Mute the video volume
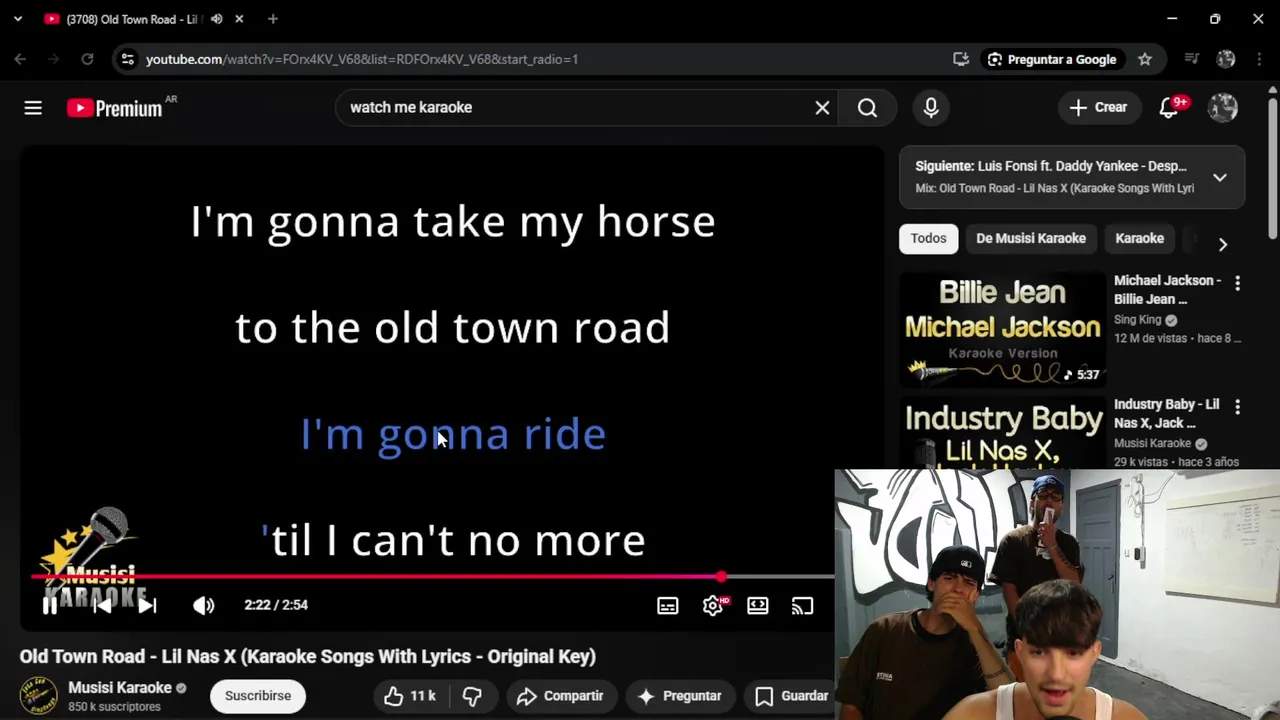 click(204, 605)
